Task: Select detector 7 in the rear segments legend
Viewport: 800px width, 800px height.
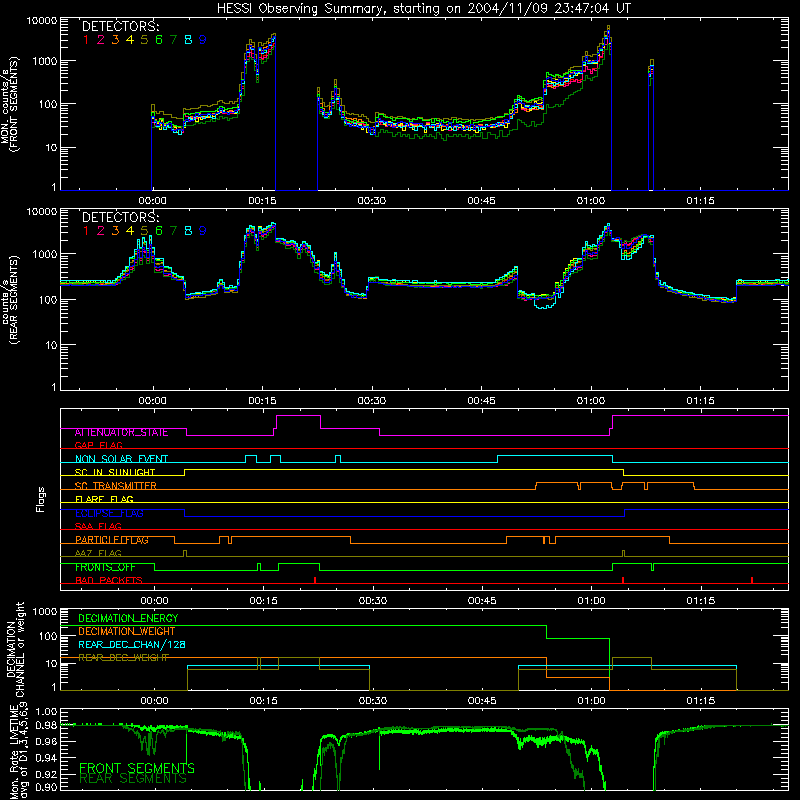Action: pyautogui.click(x=173, y=231)
